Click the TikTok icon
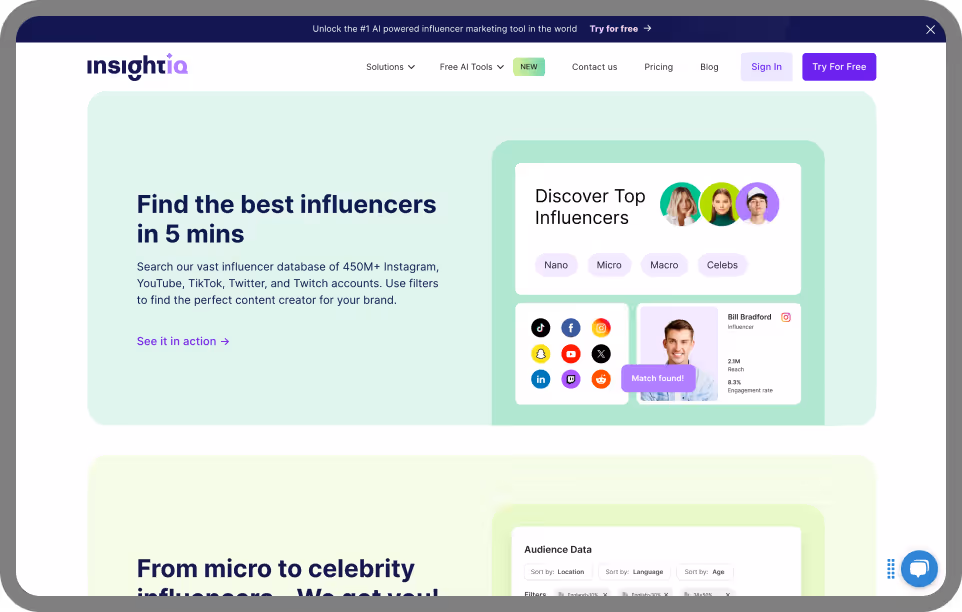962x612 pixels. (541, 328)
